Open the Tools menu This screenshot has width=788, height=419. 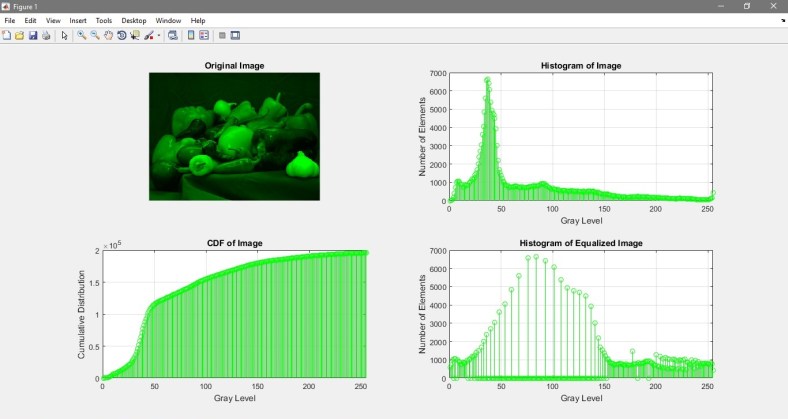[104, 20]
